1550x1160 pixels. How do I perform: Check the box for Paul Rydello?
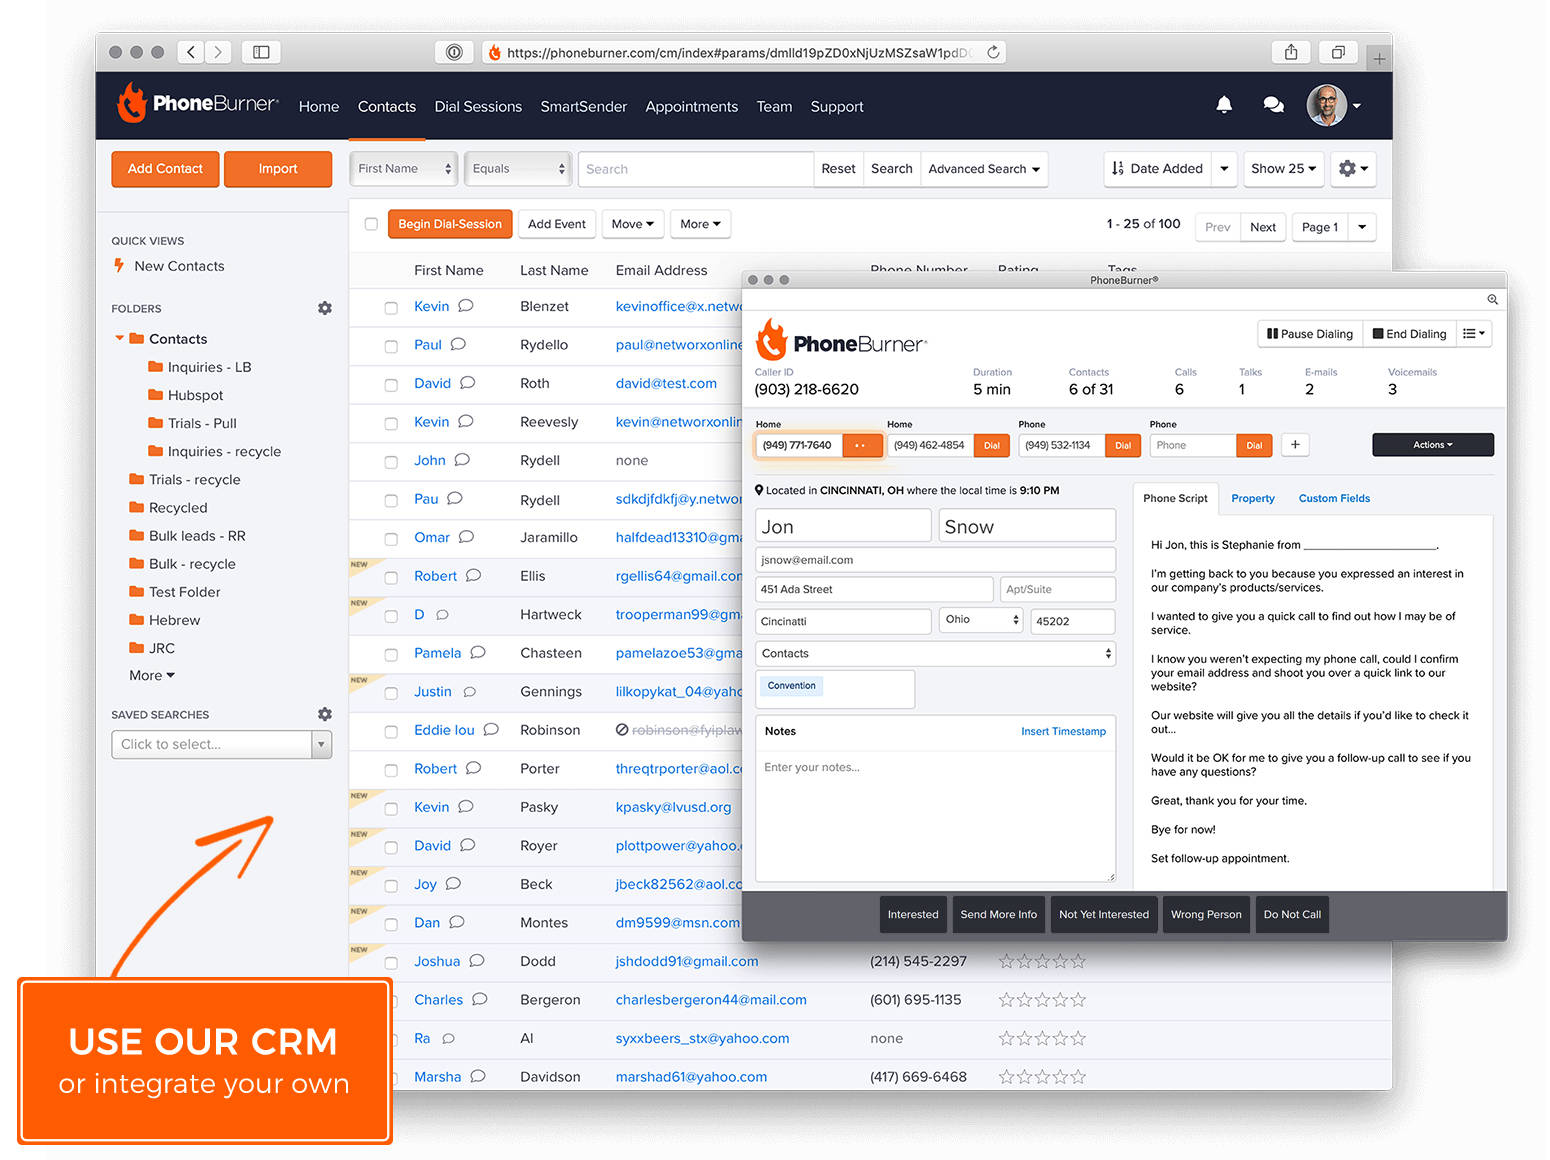391,346
